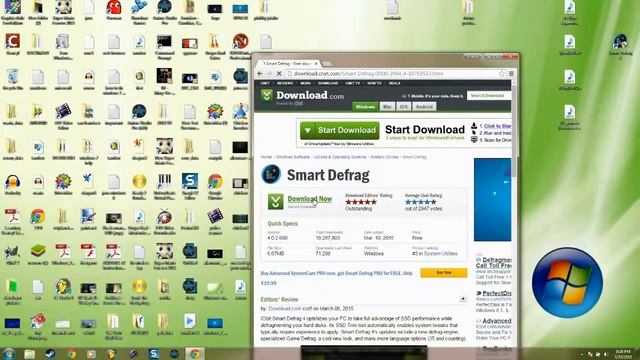Open Snagit from the taskbar

[154, 354]
